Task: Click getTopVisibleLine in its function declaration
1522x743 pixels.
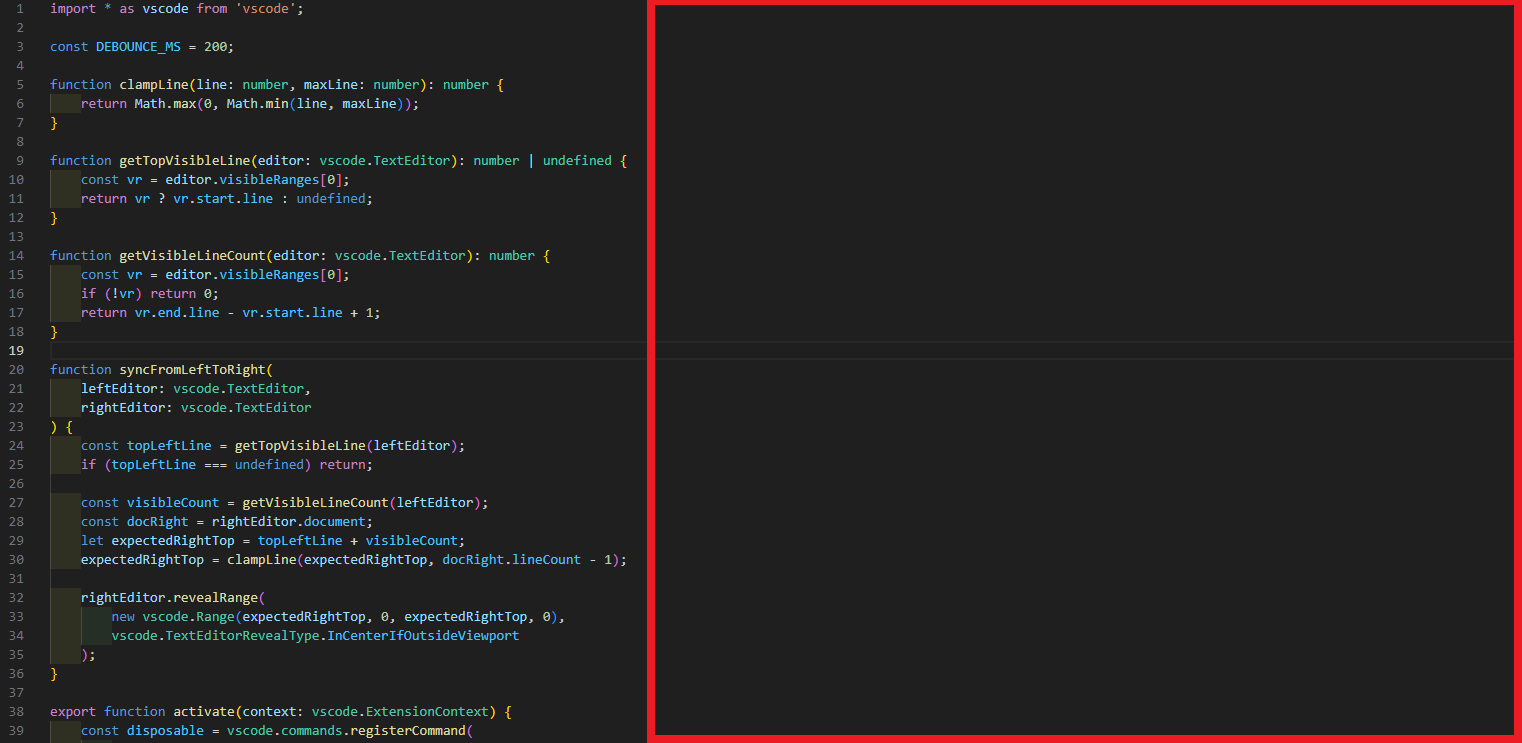Action: click(x=185, y=161)
